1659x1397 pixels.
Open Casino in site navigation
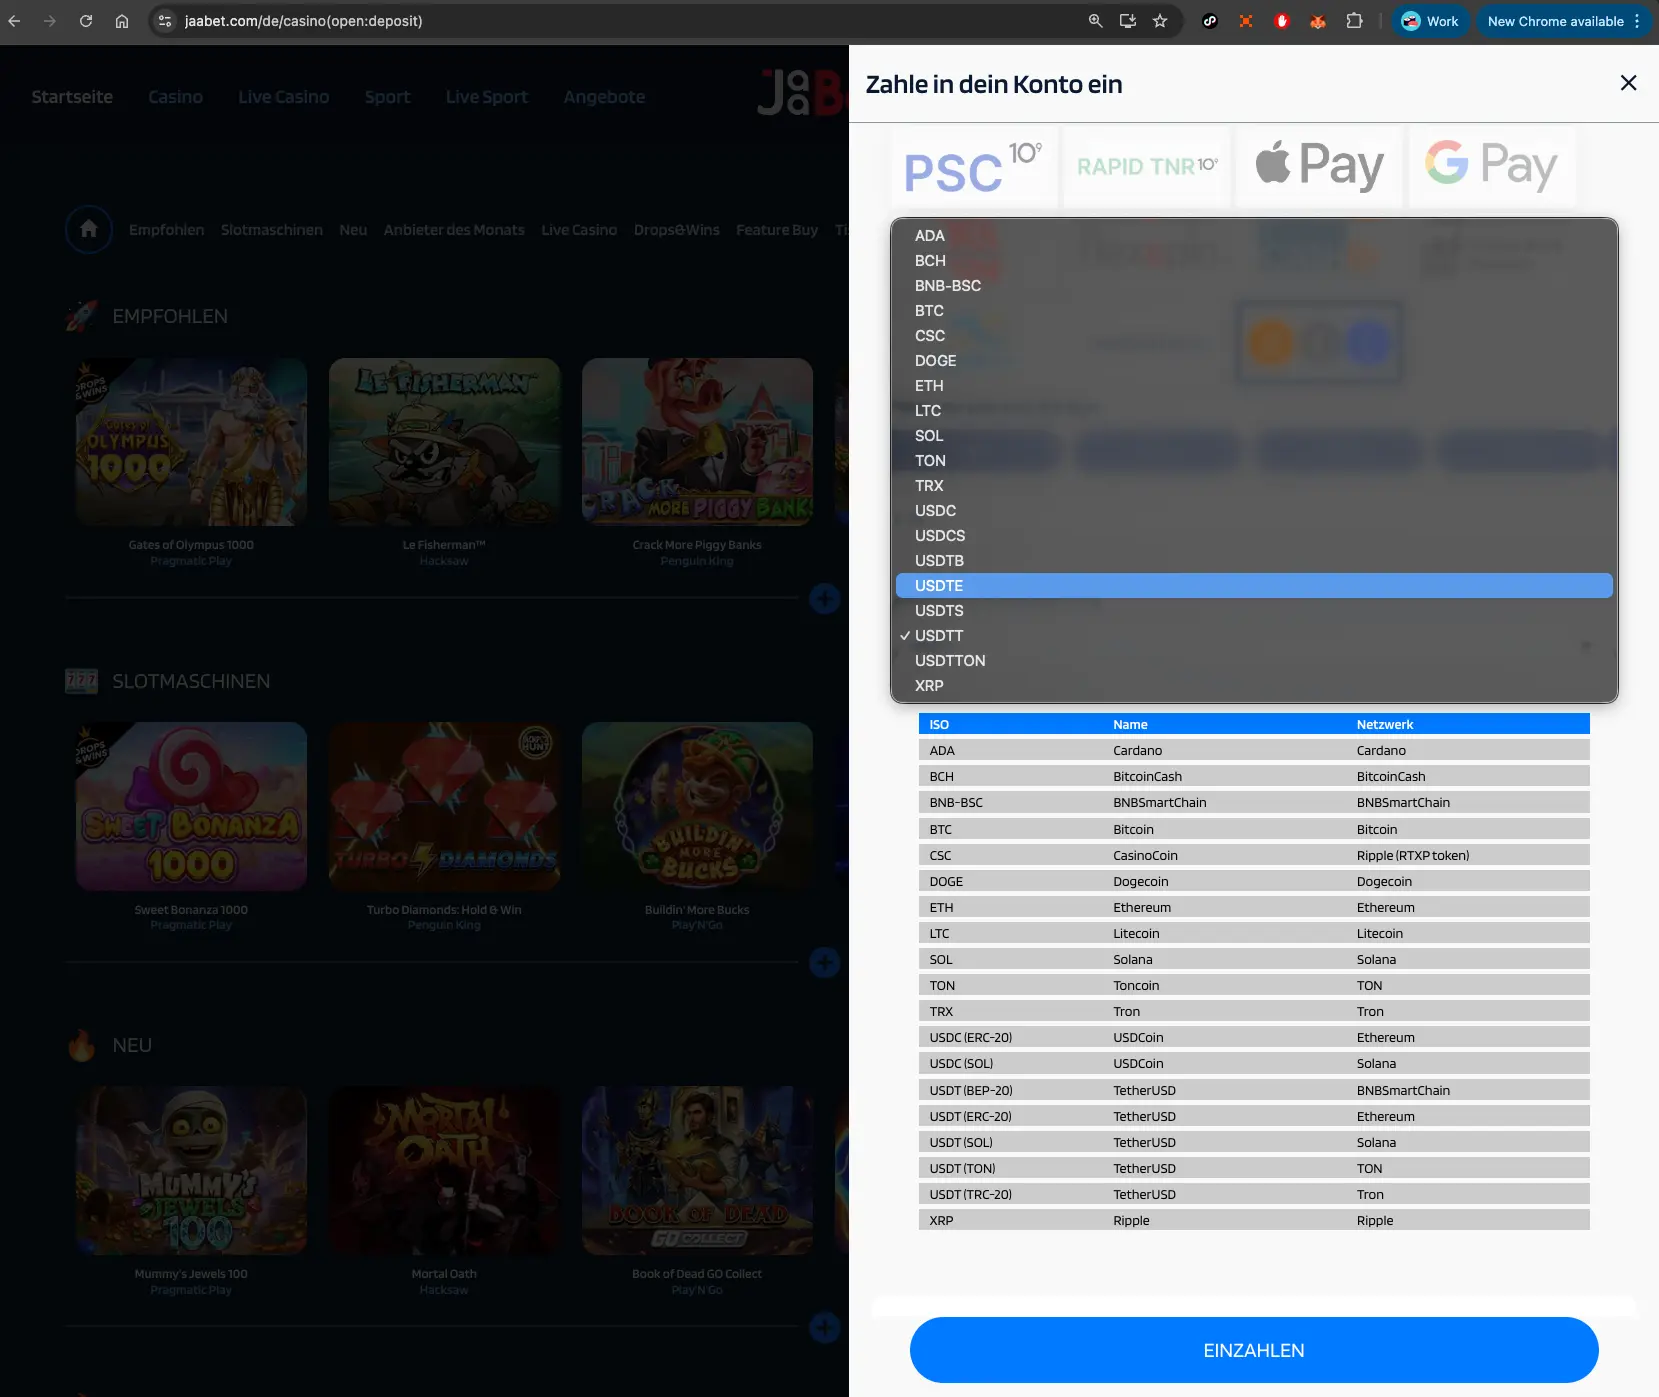(x=176, y=97)
